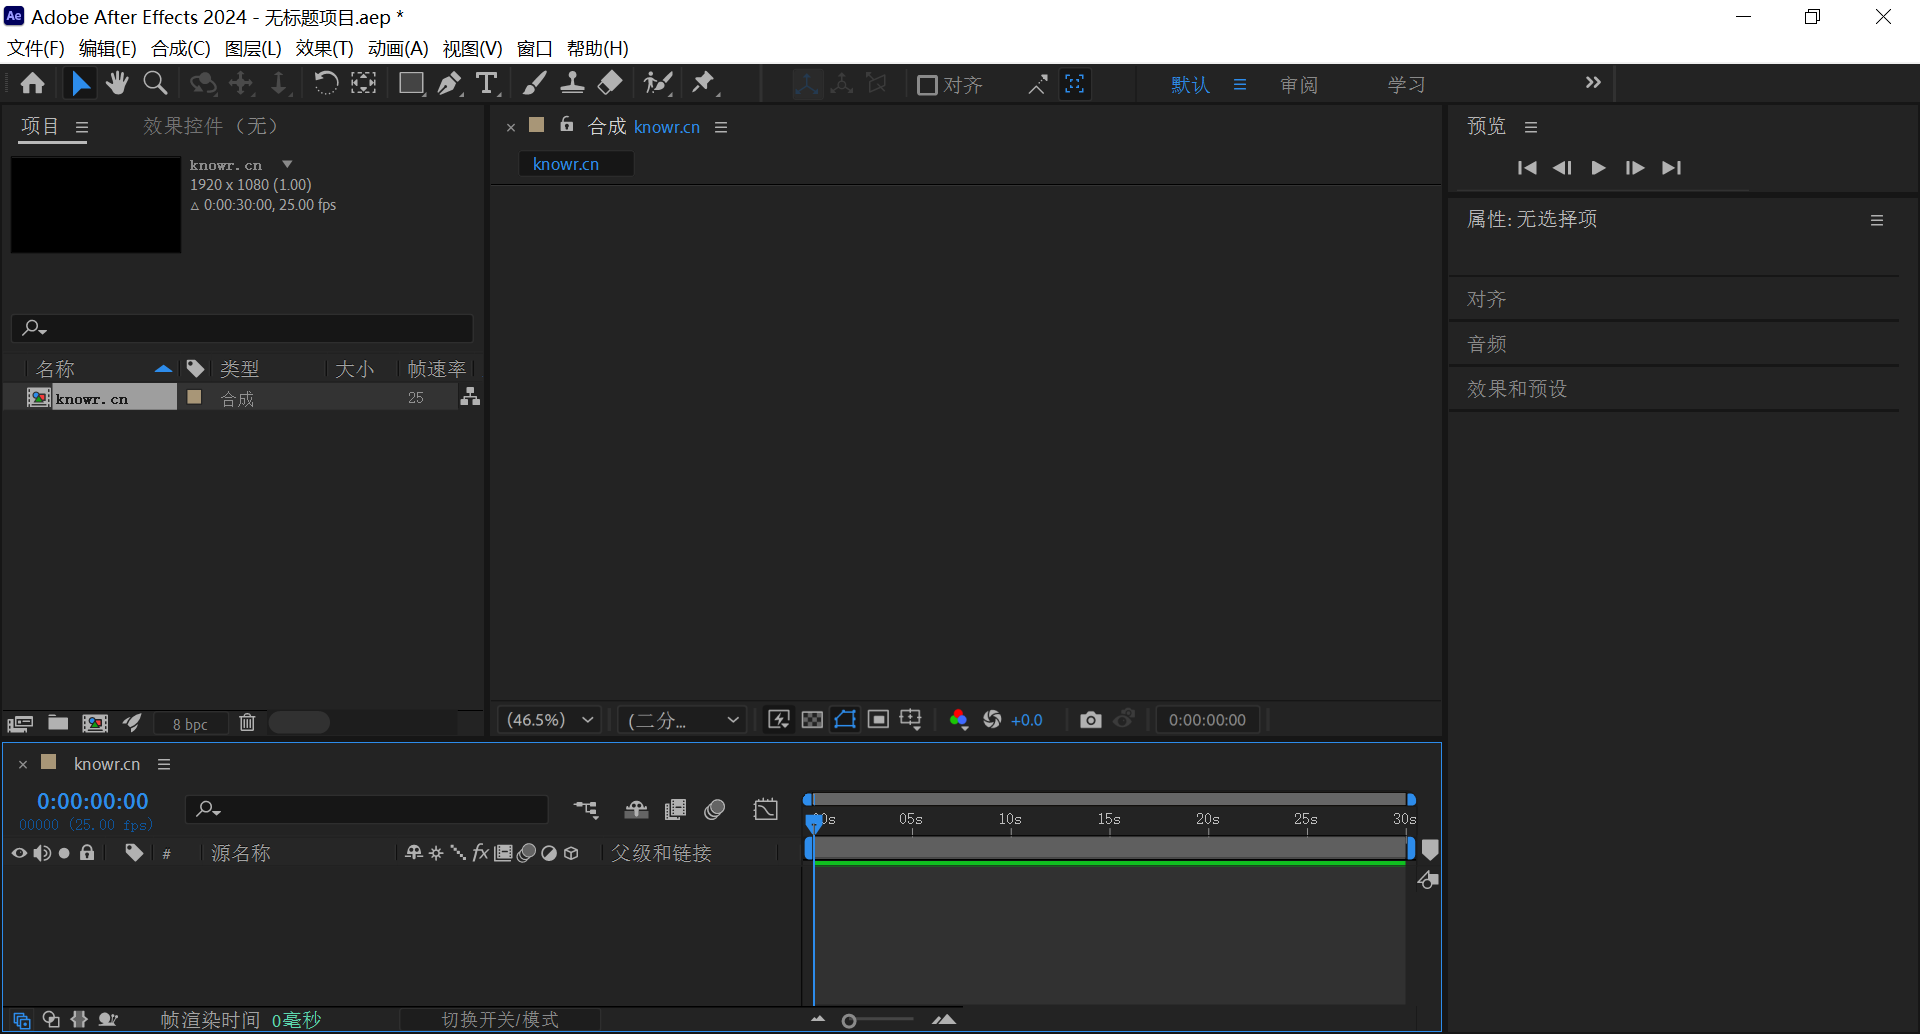Click the interpret footage icon in Project panel
This screenshot has width=1920, height=1034.
click(x=20, y=723)
